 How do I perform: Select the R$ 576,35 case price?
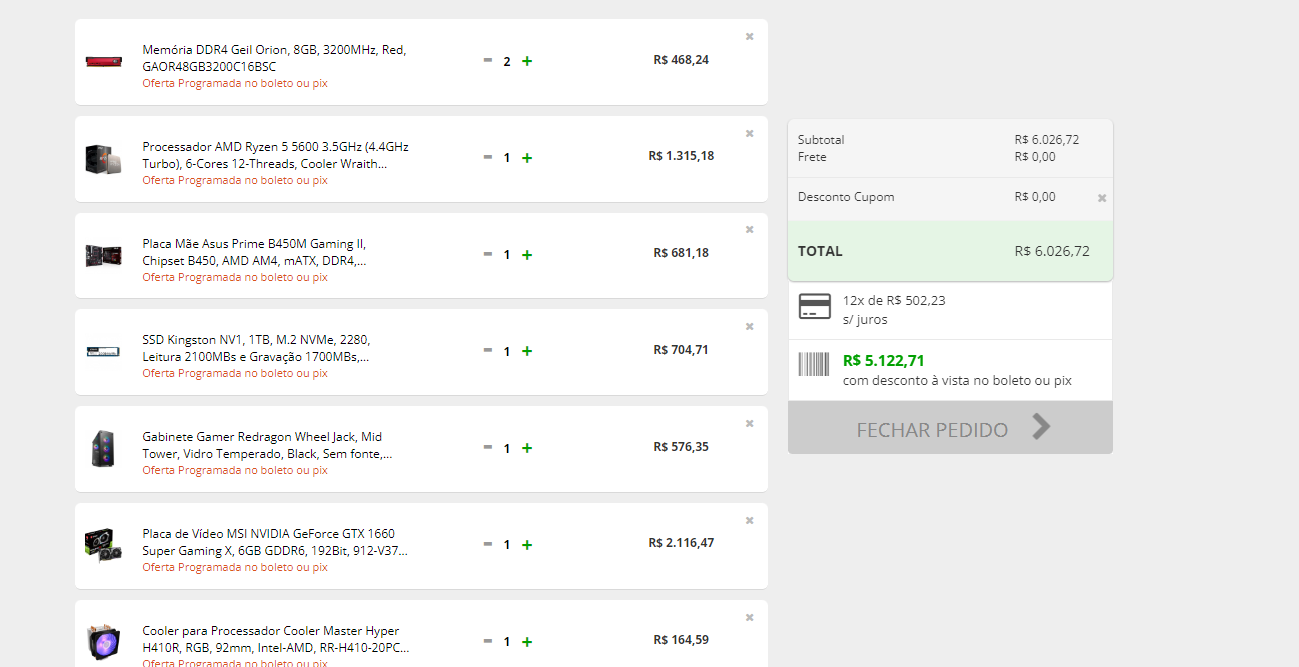[681, 447]
